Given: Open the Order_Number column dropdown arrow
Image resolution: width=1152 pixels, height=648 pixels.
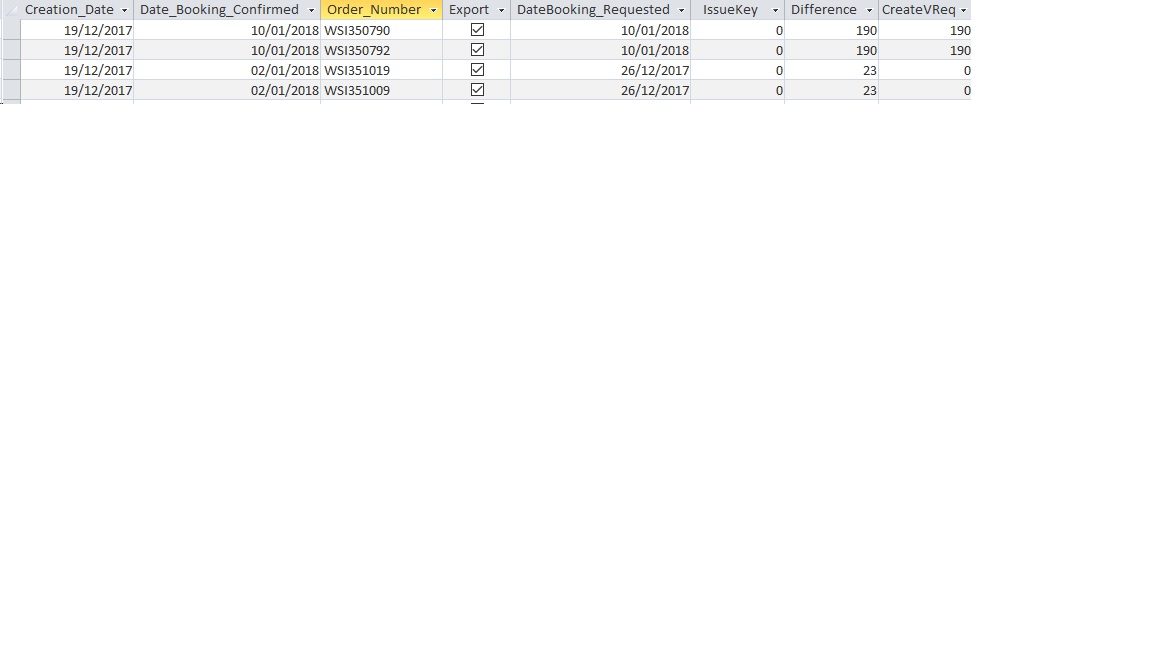Looking at the screenshot, I should point(433,10).
